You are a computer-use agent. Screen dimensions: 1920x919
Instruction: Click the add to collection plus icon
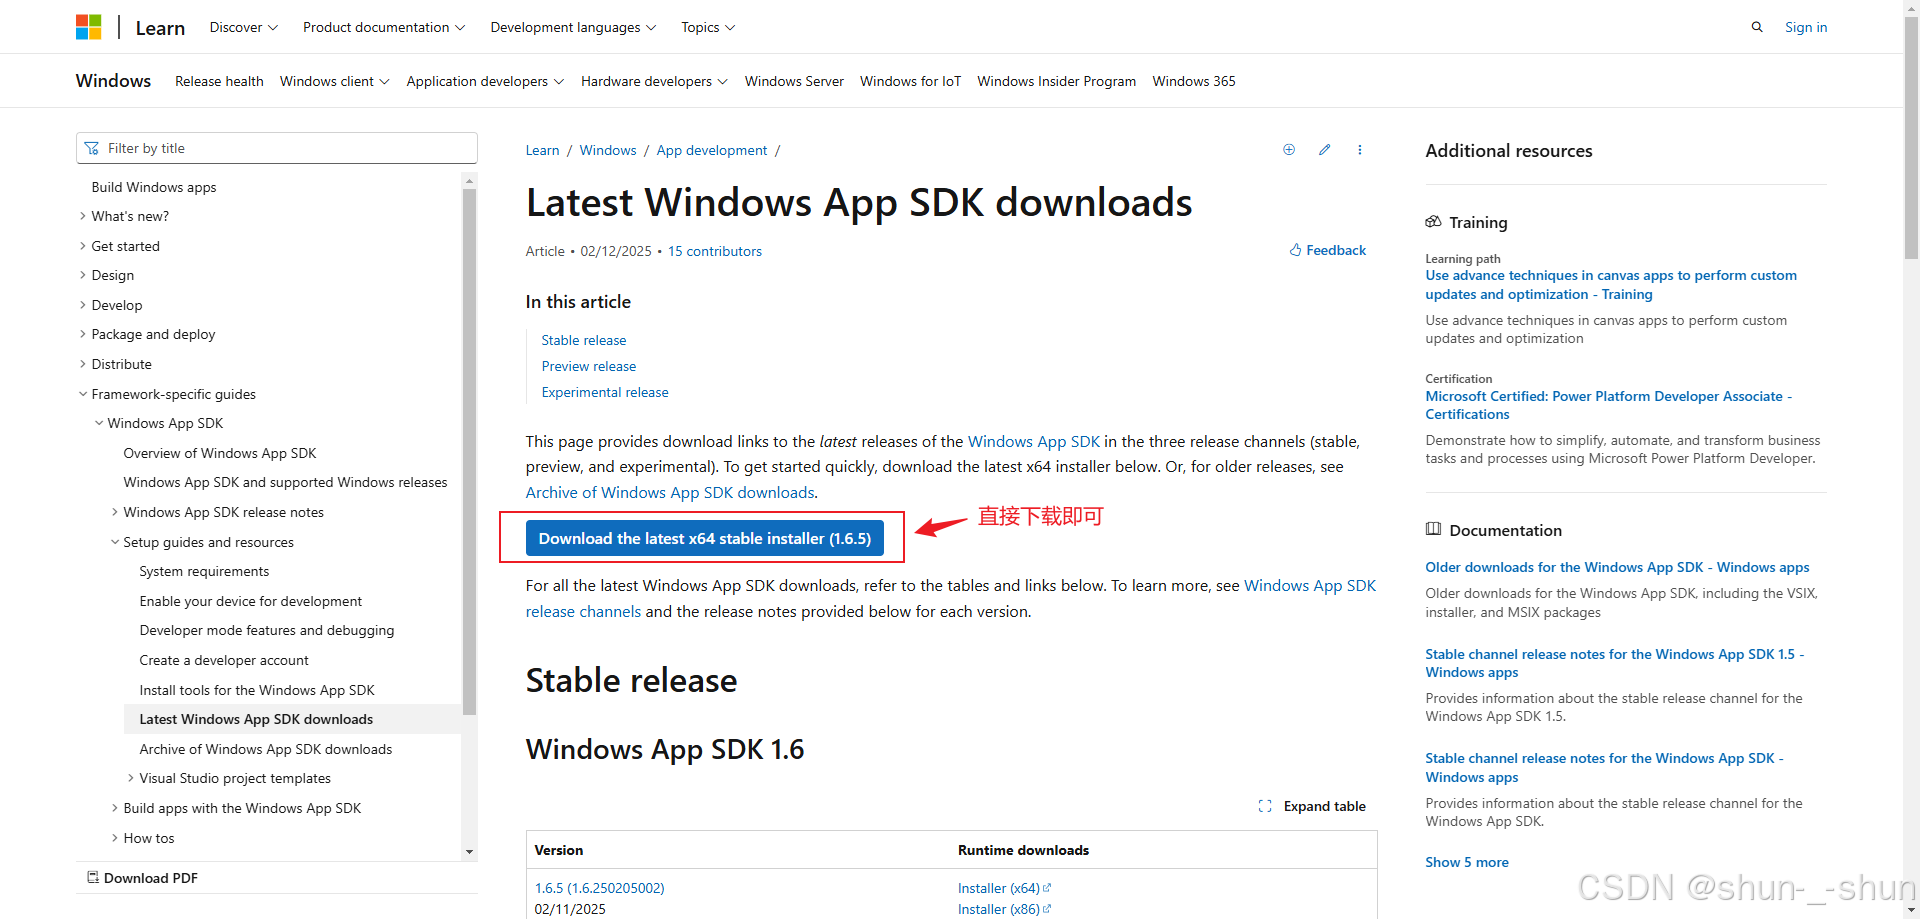[1289, 150]
